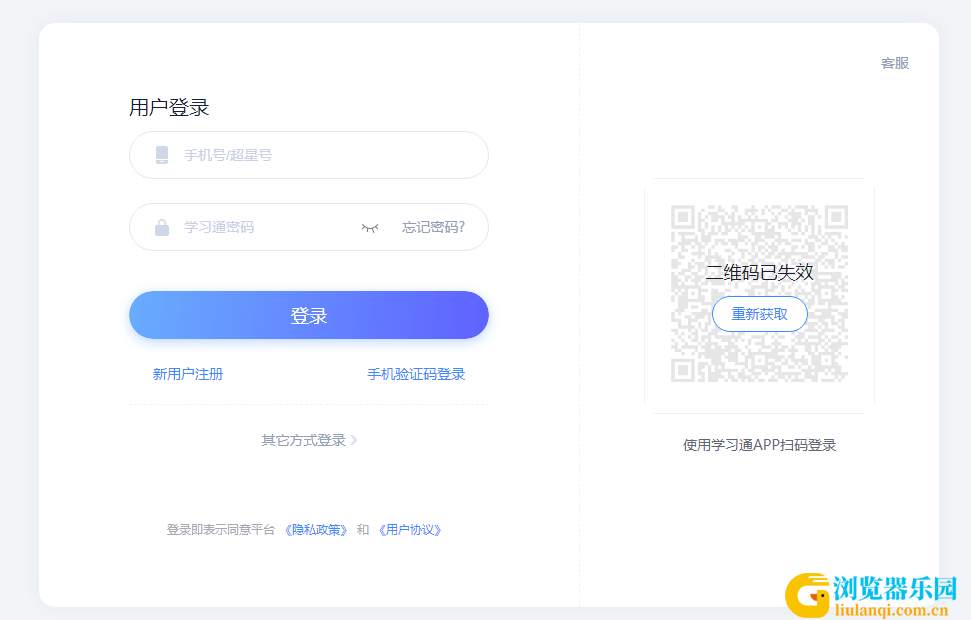Click 重新获取 to refresh the QR code

760,314
